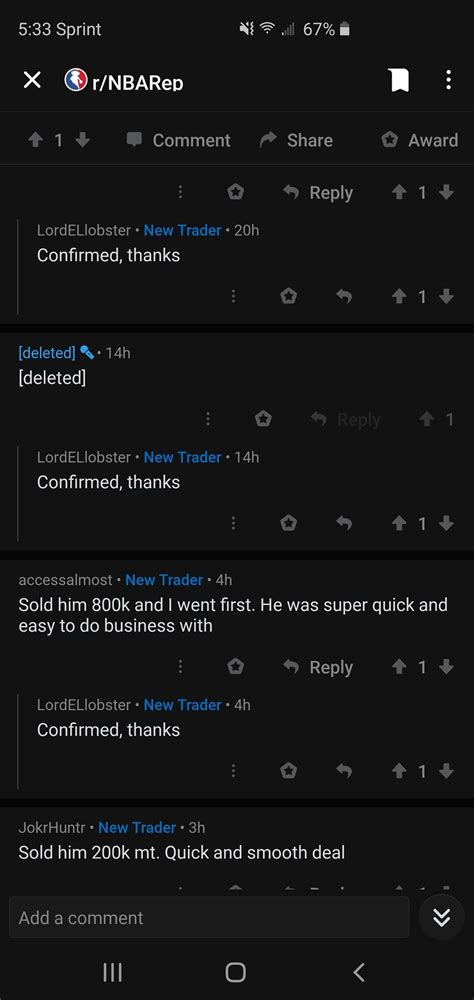Upvote the post in the action bar
Image resolution: width=474 pixels, height=1000 pixels.
click(x=34, y=140)
